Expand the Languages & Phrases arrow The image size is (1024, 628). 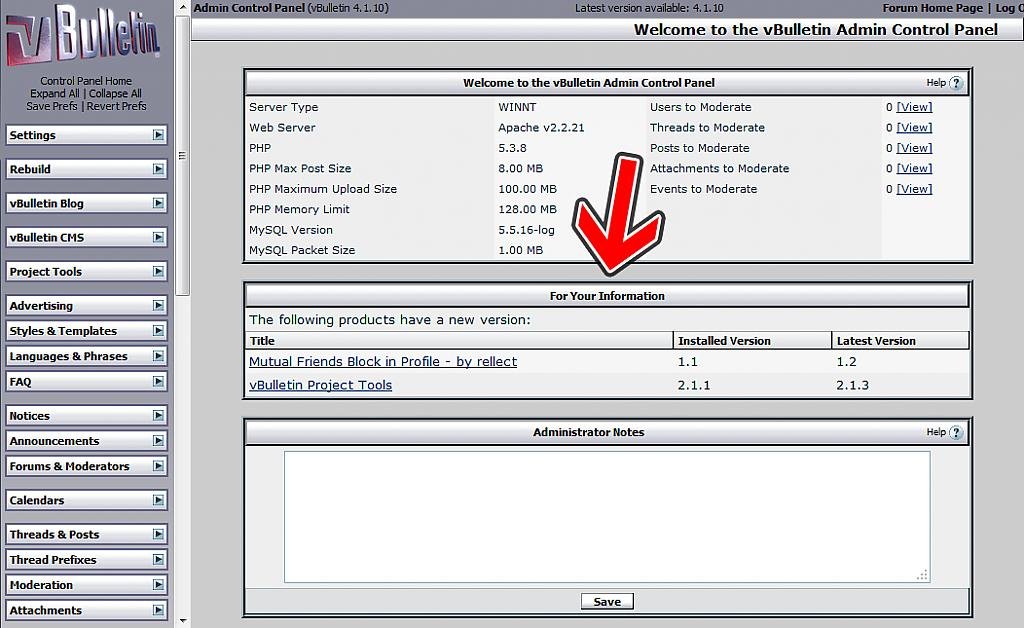[158, 356]
